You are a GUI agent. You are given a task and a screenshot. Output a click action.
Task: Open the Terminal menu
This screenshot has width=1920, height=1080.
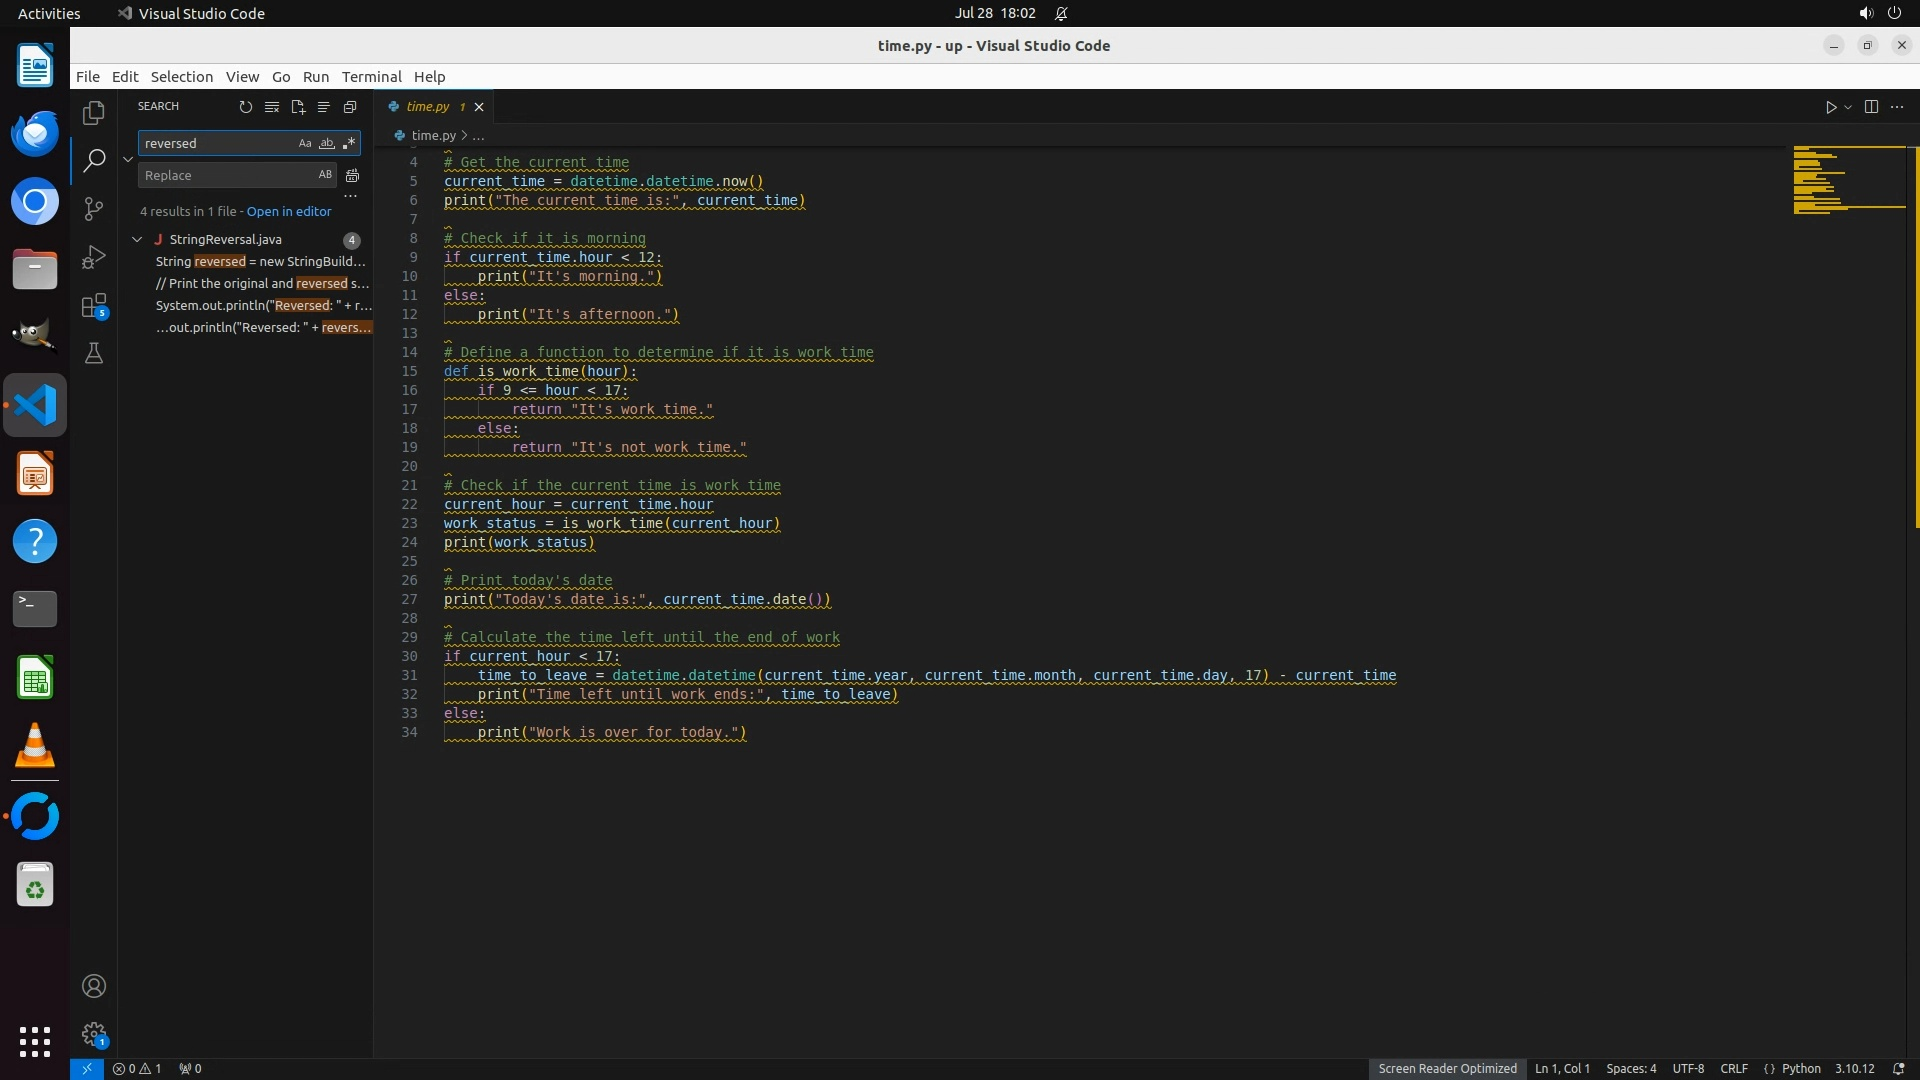[x=371, y=77]
